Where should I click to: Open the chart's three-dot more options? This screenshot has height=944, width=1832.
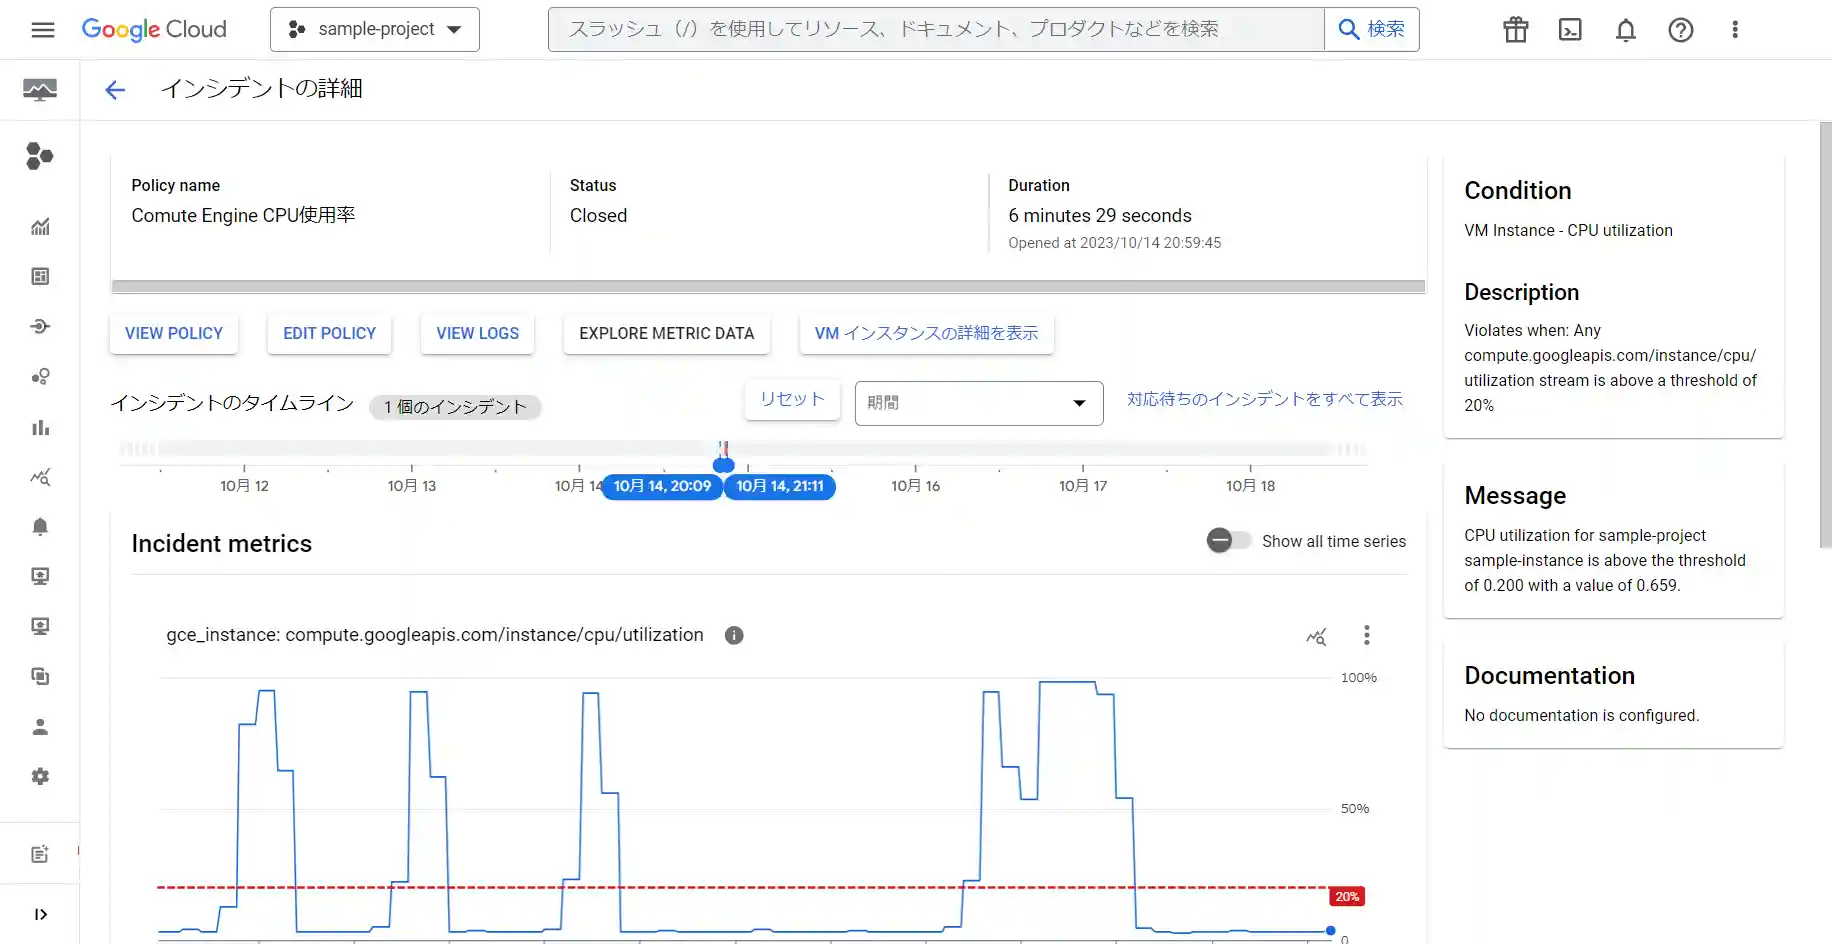1367,636
